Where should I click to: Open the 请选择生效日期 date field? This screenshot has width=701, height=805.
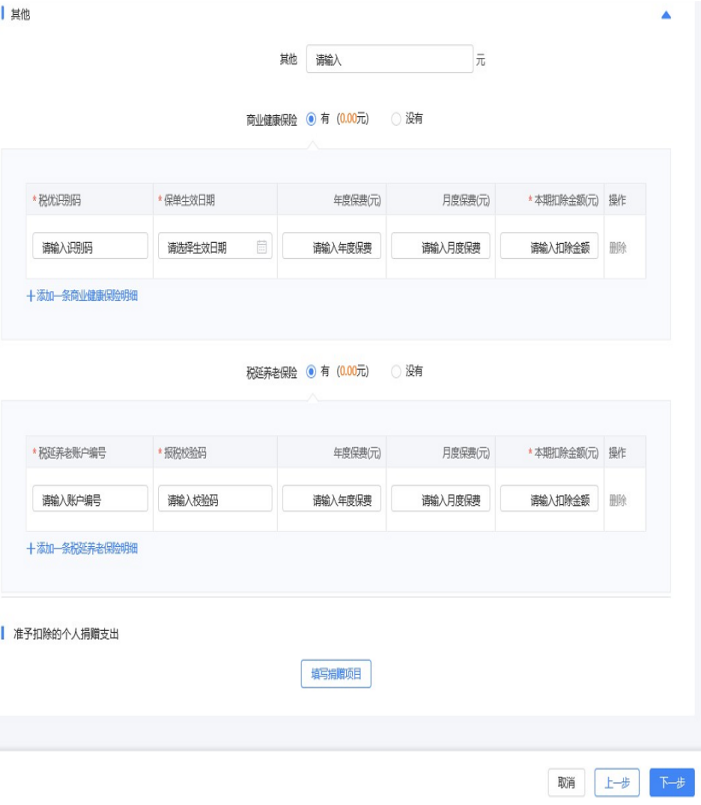(205, 247)
